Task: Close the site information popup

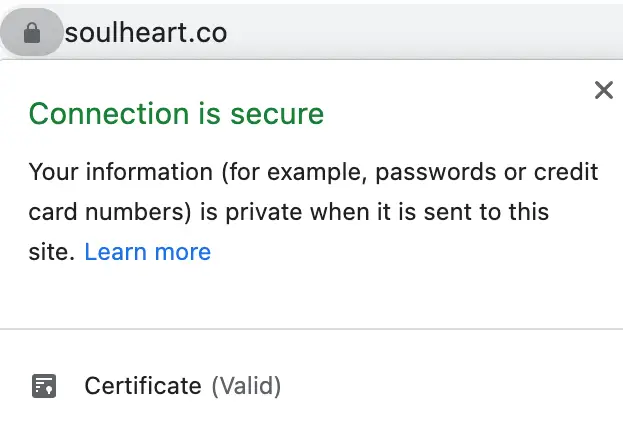Action: pos(604,90)
